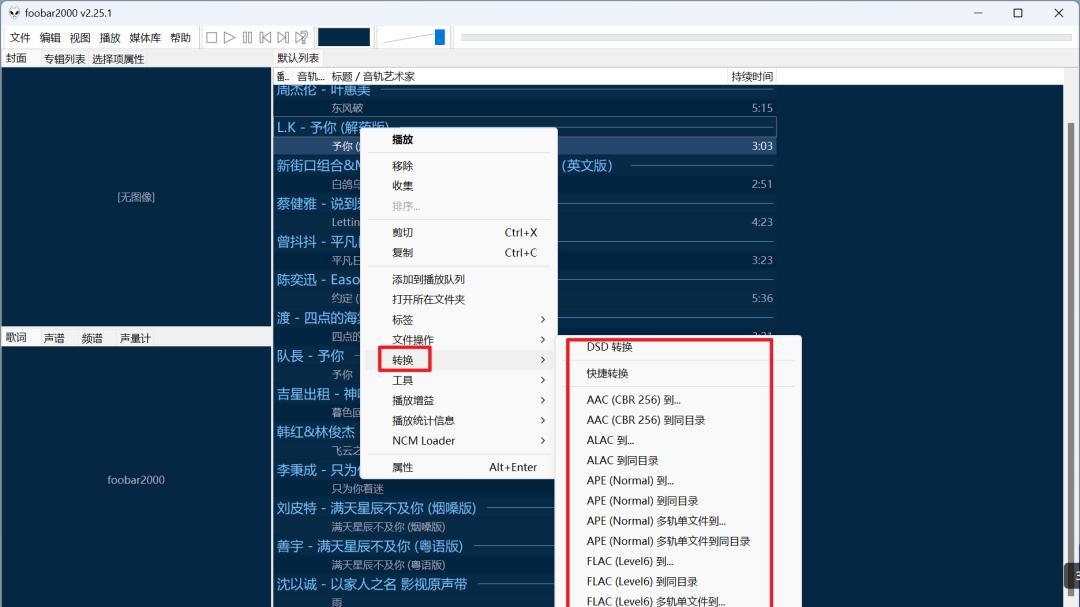Open the 视图 menu

80,37
